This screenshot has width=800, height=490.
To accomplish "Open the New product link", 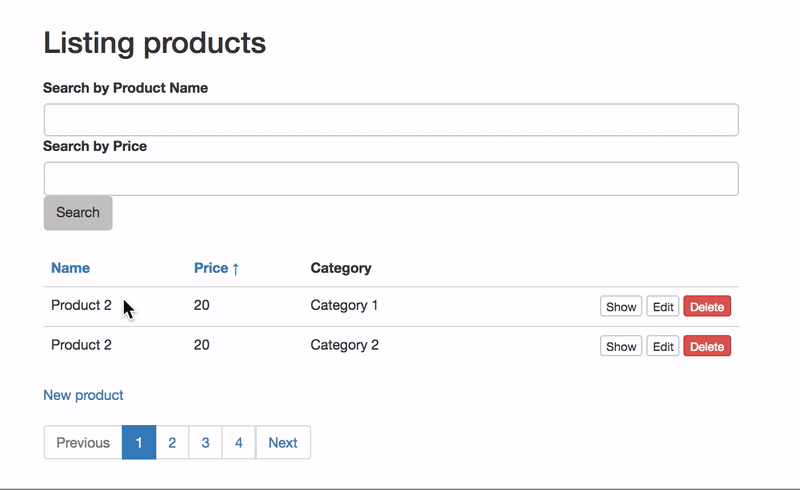I will 83,395.
